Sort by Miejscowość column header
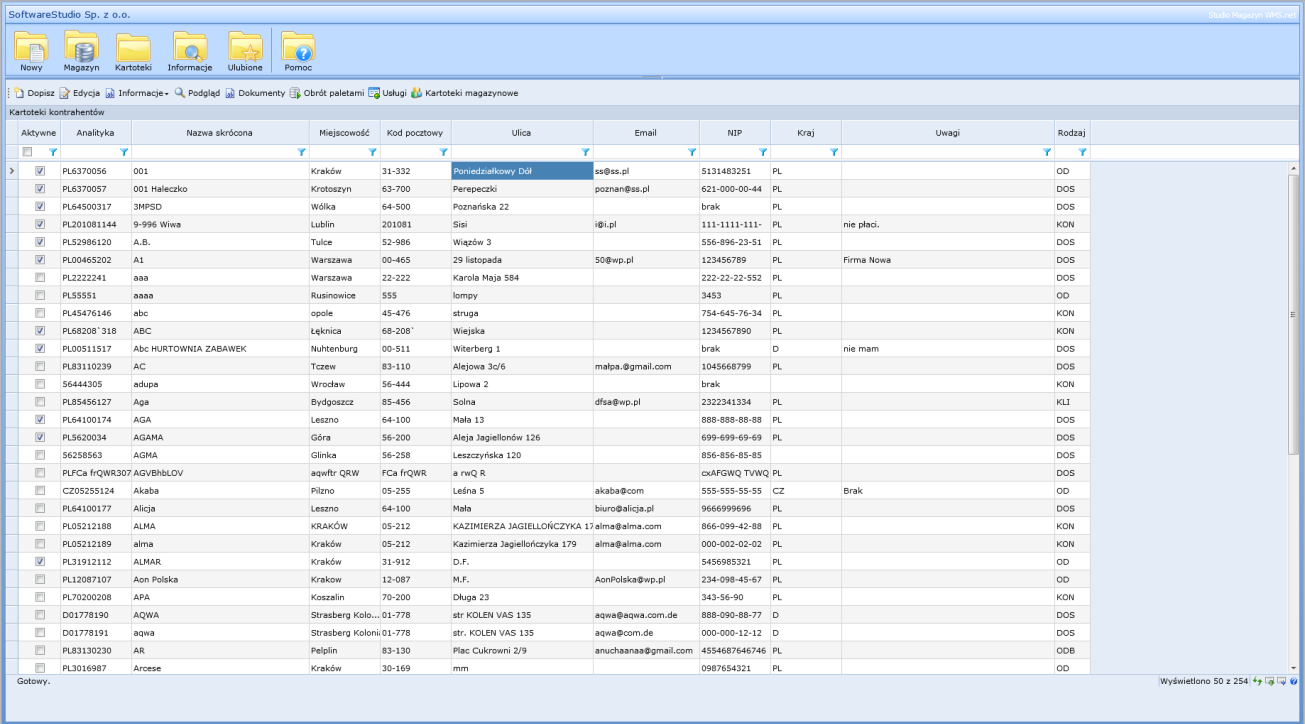The height and width of the screenshot is (724, 1305). tap(344, 132)
